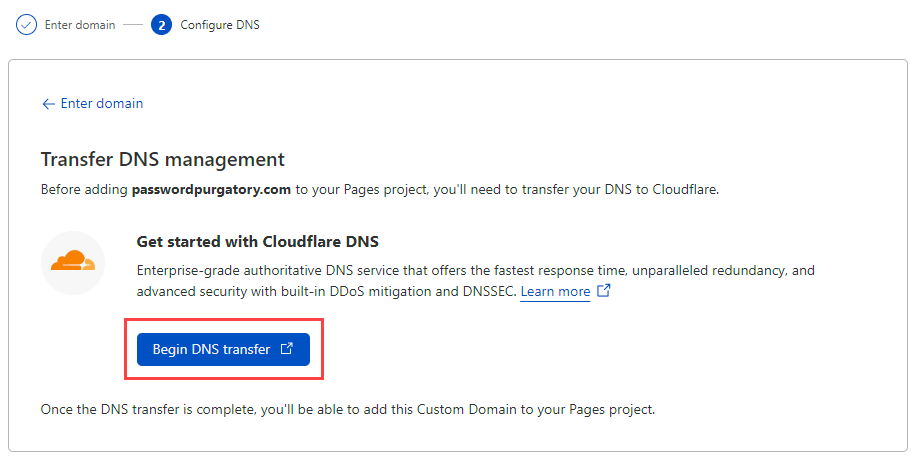Click the line mentioning DDoS mitigation and DNSSEC
The width and height of the screenshot is (917, 460).
point(327,291)
